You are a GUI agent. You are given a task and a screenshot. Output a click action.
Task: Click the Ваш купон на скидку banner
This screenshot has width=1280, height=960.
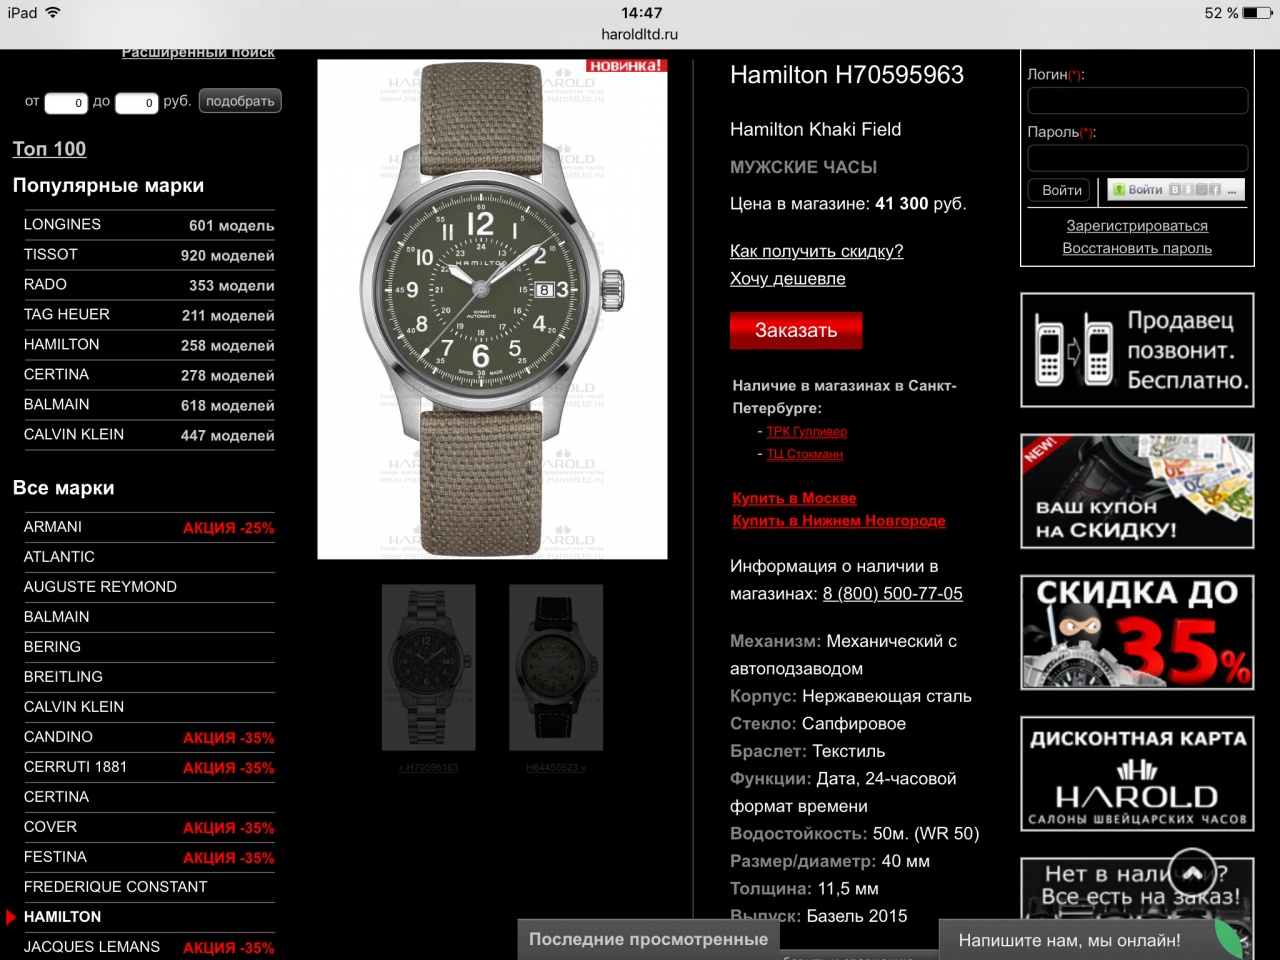pyautogui.click(x=1137, y=491)
